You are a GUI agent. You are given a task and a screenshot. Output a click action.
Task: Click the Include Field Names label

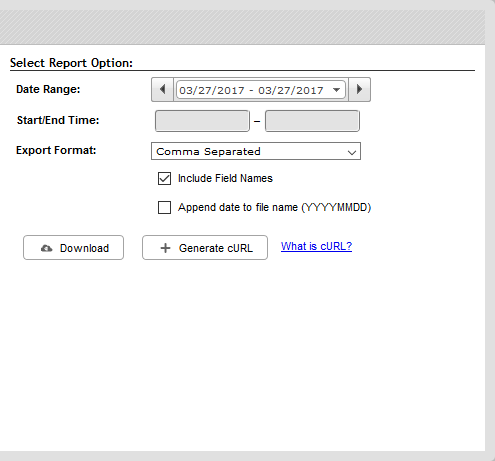click(225, 178)
